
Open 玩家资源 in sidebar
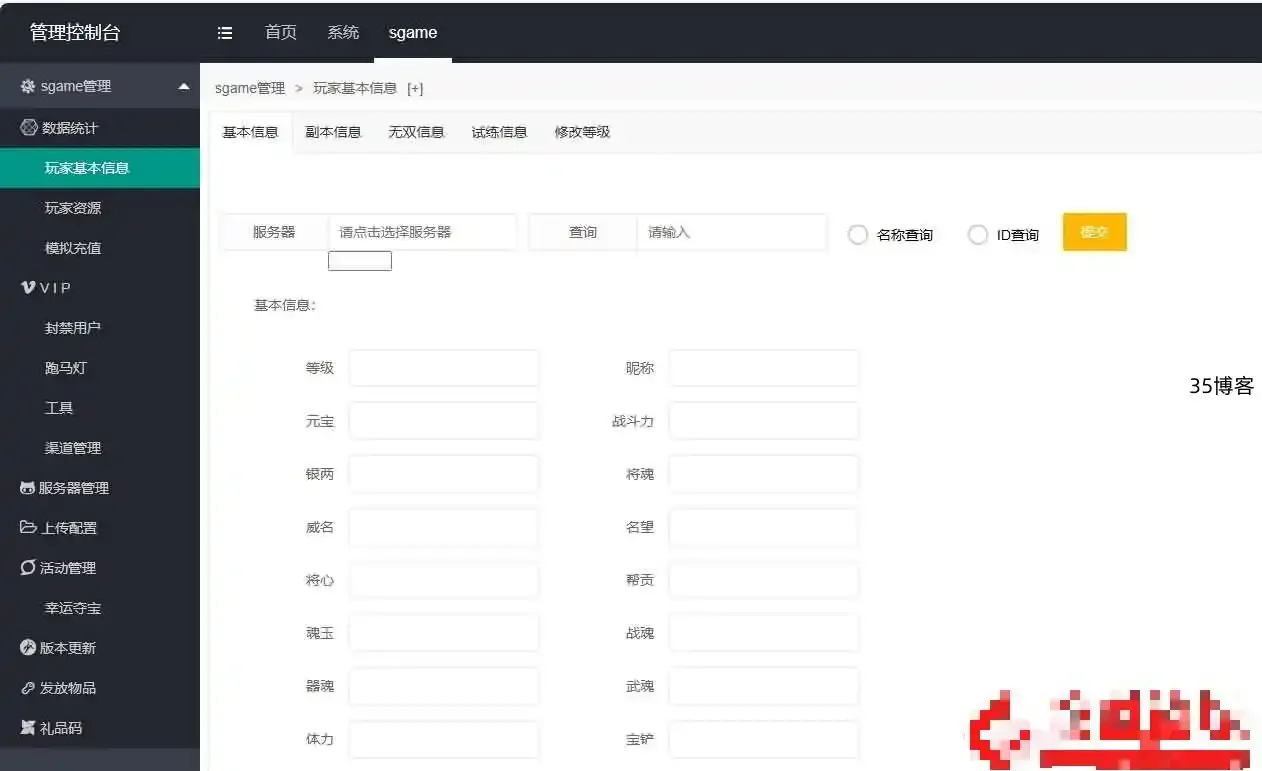point(100,208)
